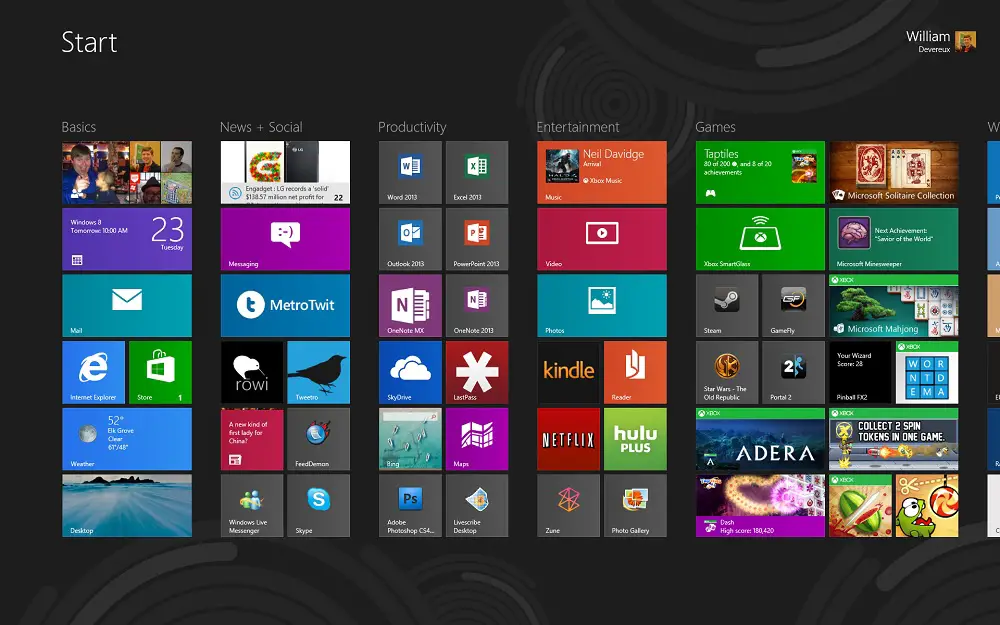The image size is (1000, 625).
Task: Open the Engadget news tile
Action: 285,172
